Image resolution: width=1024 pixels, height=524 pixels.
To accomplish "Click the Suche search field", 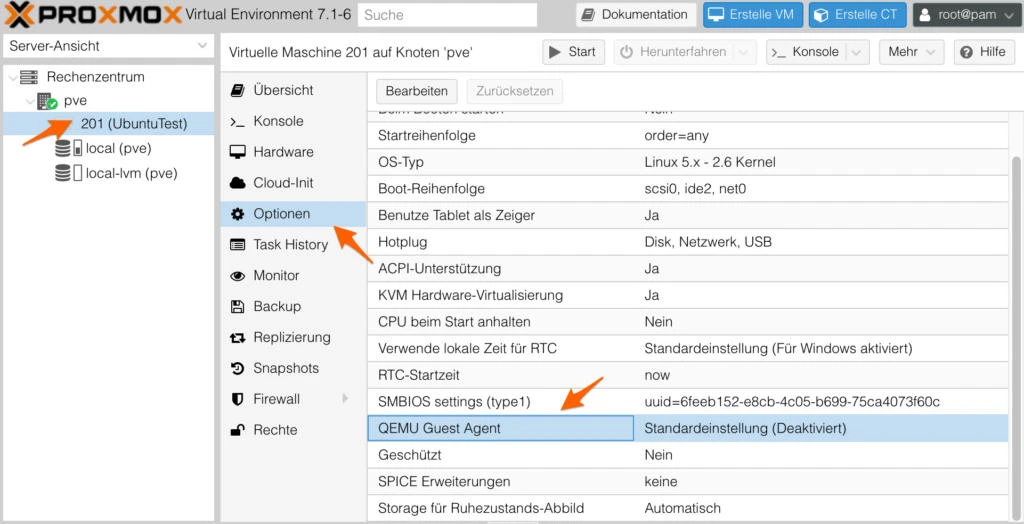I will (446, 15).
